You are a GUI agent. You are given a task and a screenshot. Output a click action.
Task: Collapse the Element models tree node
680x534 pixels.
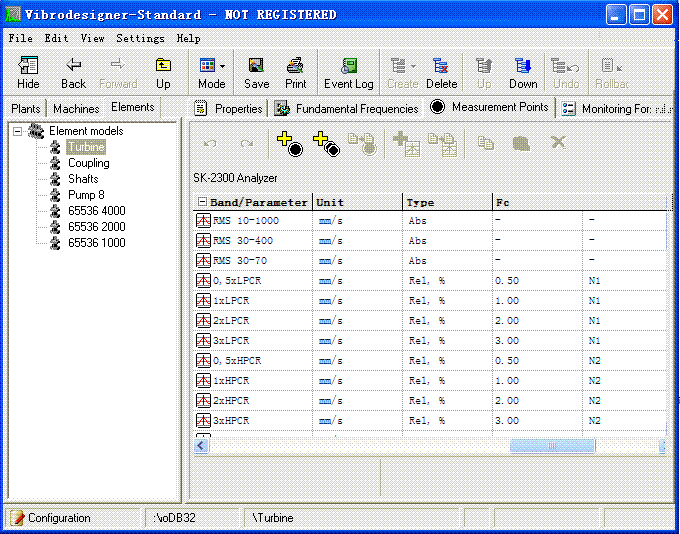coord(17,131)
